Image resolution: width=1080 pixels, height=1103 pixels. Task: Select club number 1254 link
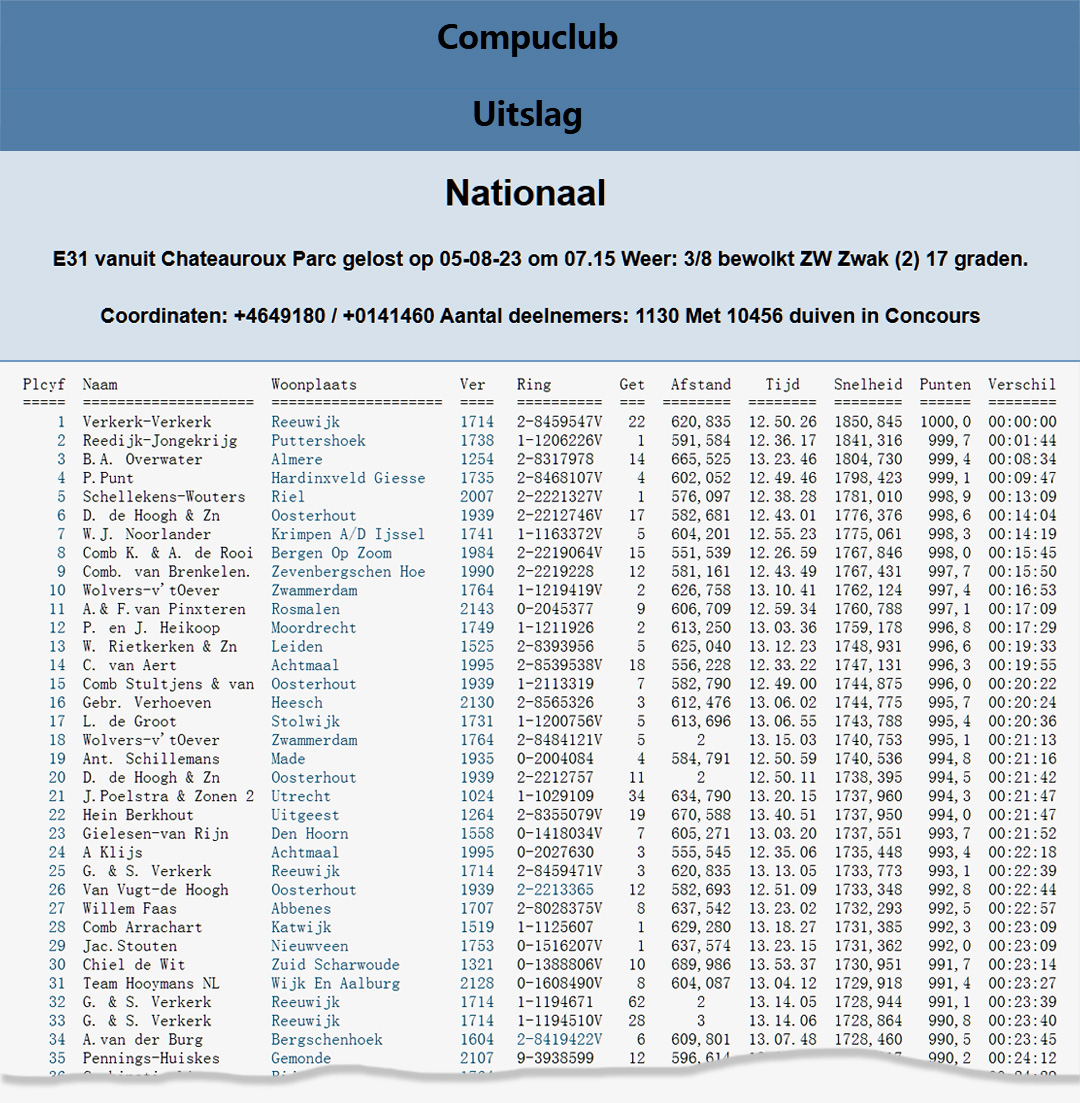tap(477, 460)
